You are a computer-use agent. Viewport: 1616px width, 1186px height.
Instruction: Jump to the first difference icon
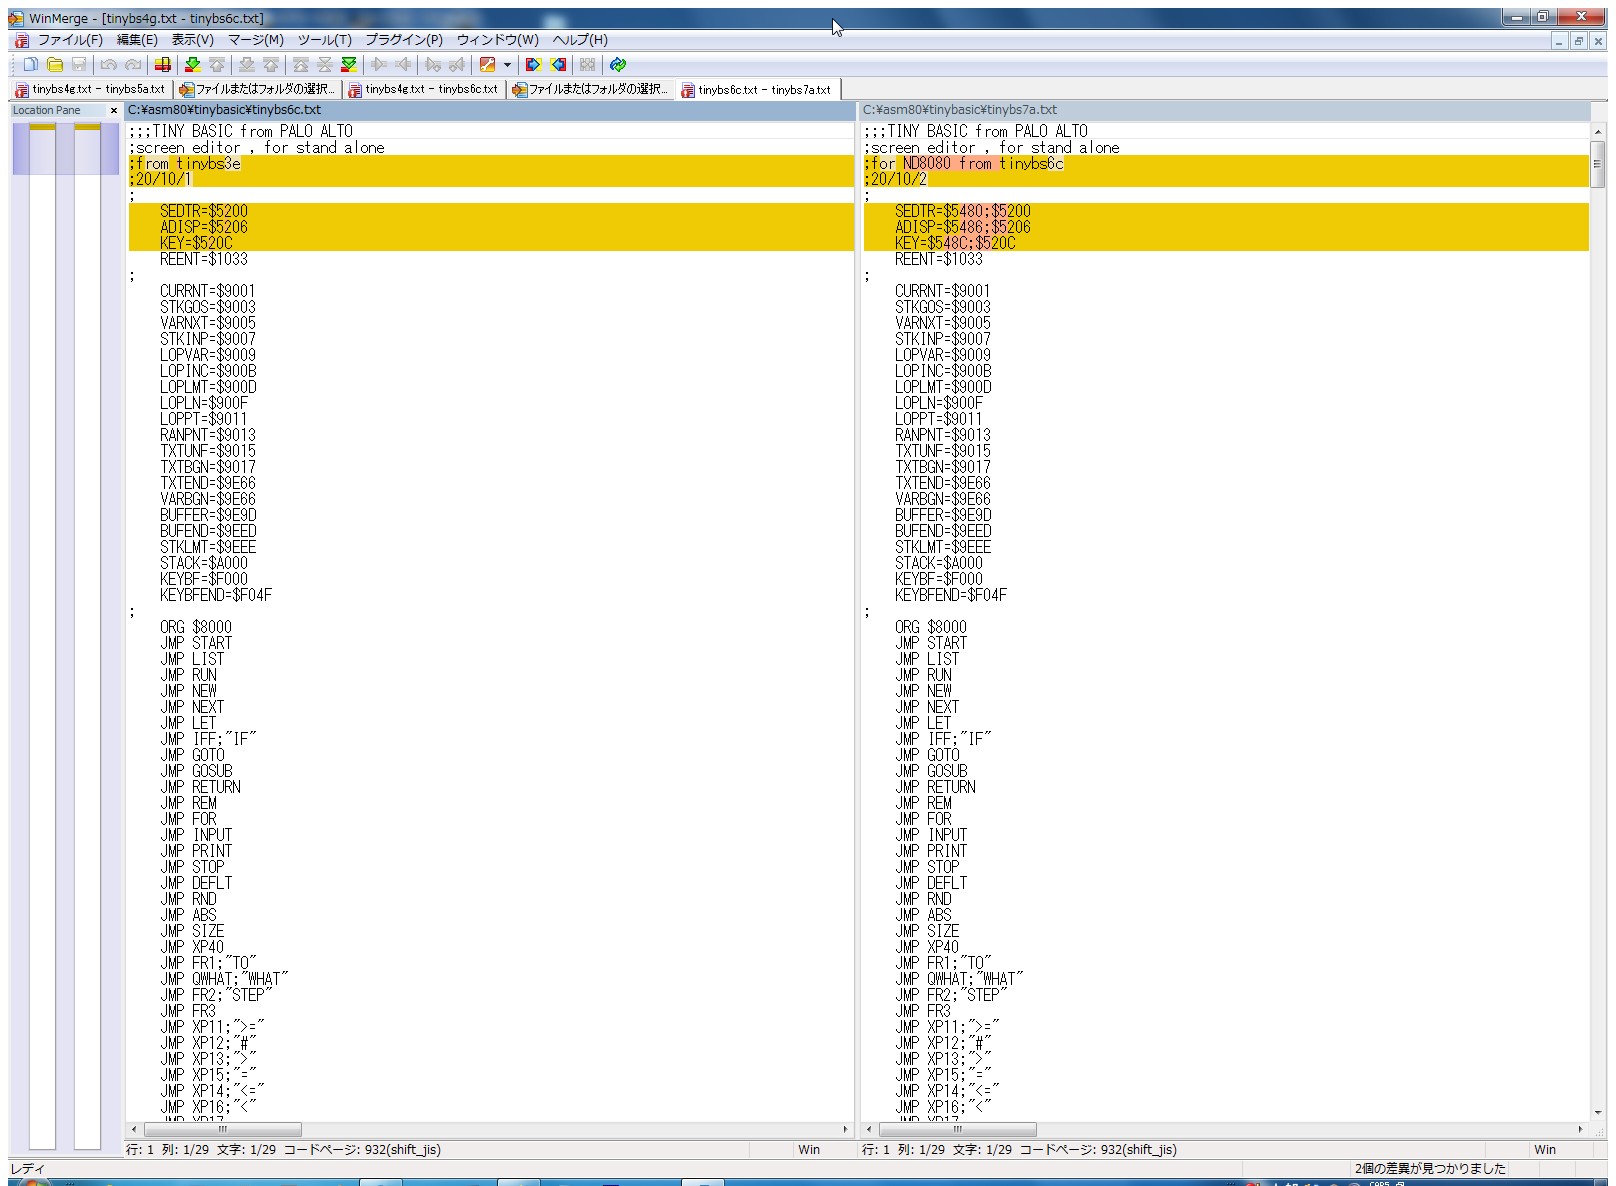point(301,64)
